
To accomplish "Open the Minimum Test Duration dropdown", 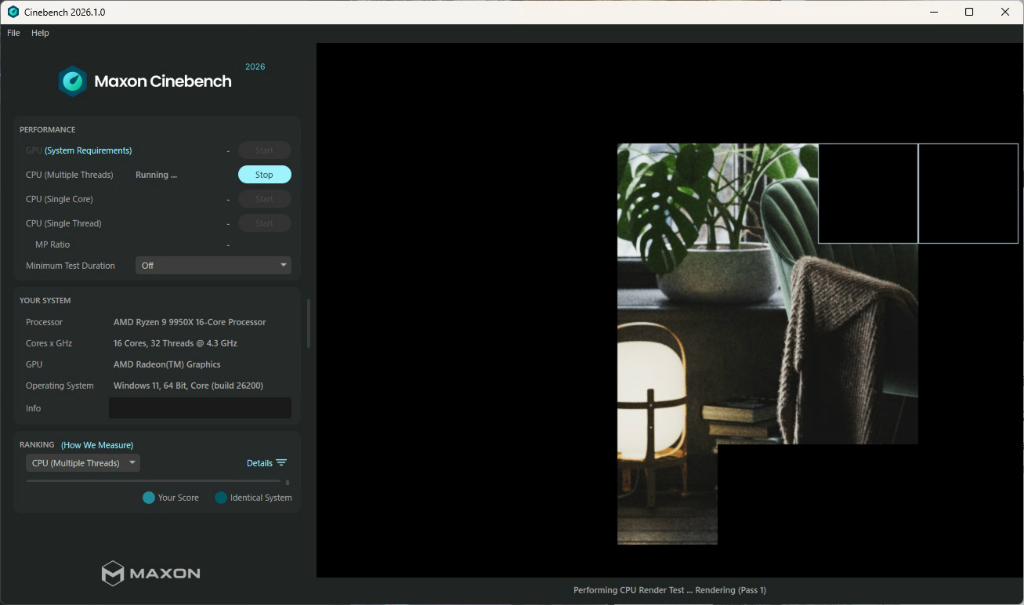I will tap(213, 265).
